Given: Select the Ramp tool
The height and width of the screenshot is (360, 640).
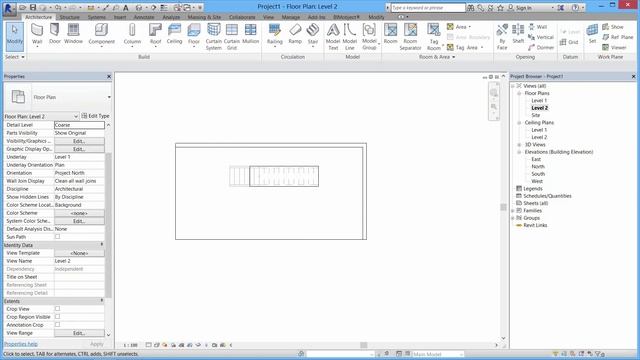Looking at the screenshot, I should pos(295,33).
